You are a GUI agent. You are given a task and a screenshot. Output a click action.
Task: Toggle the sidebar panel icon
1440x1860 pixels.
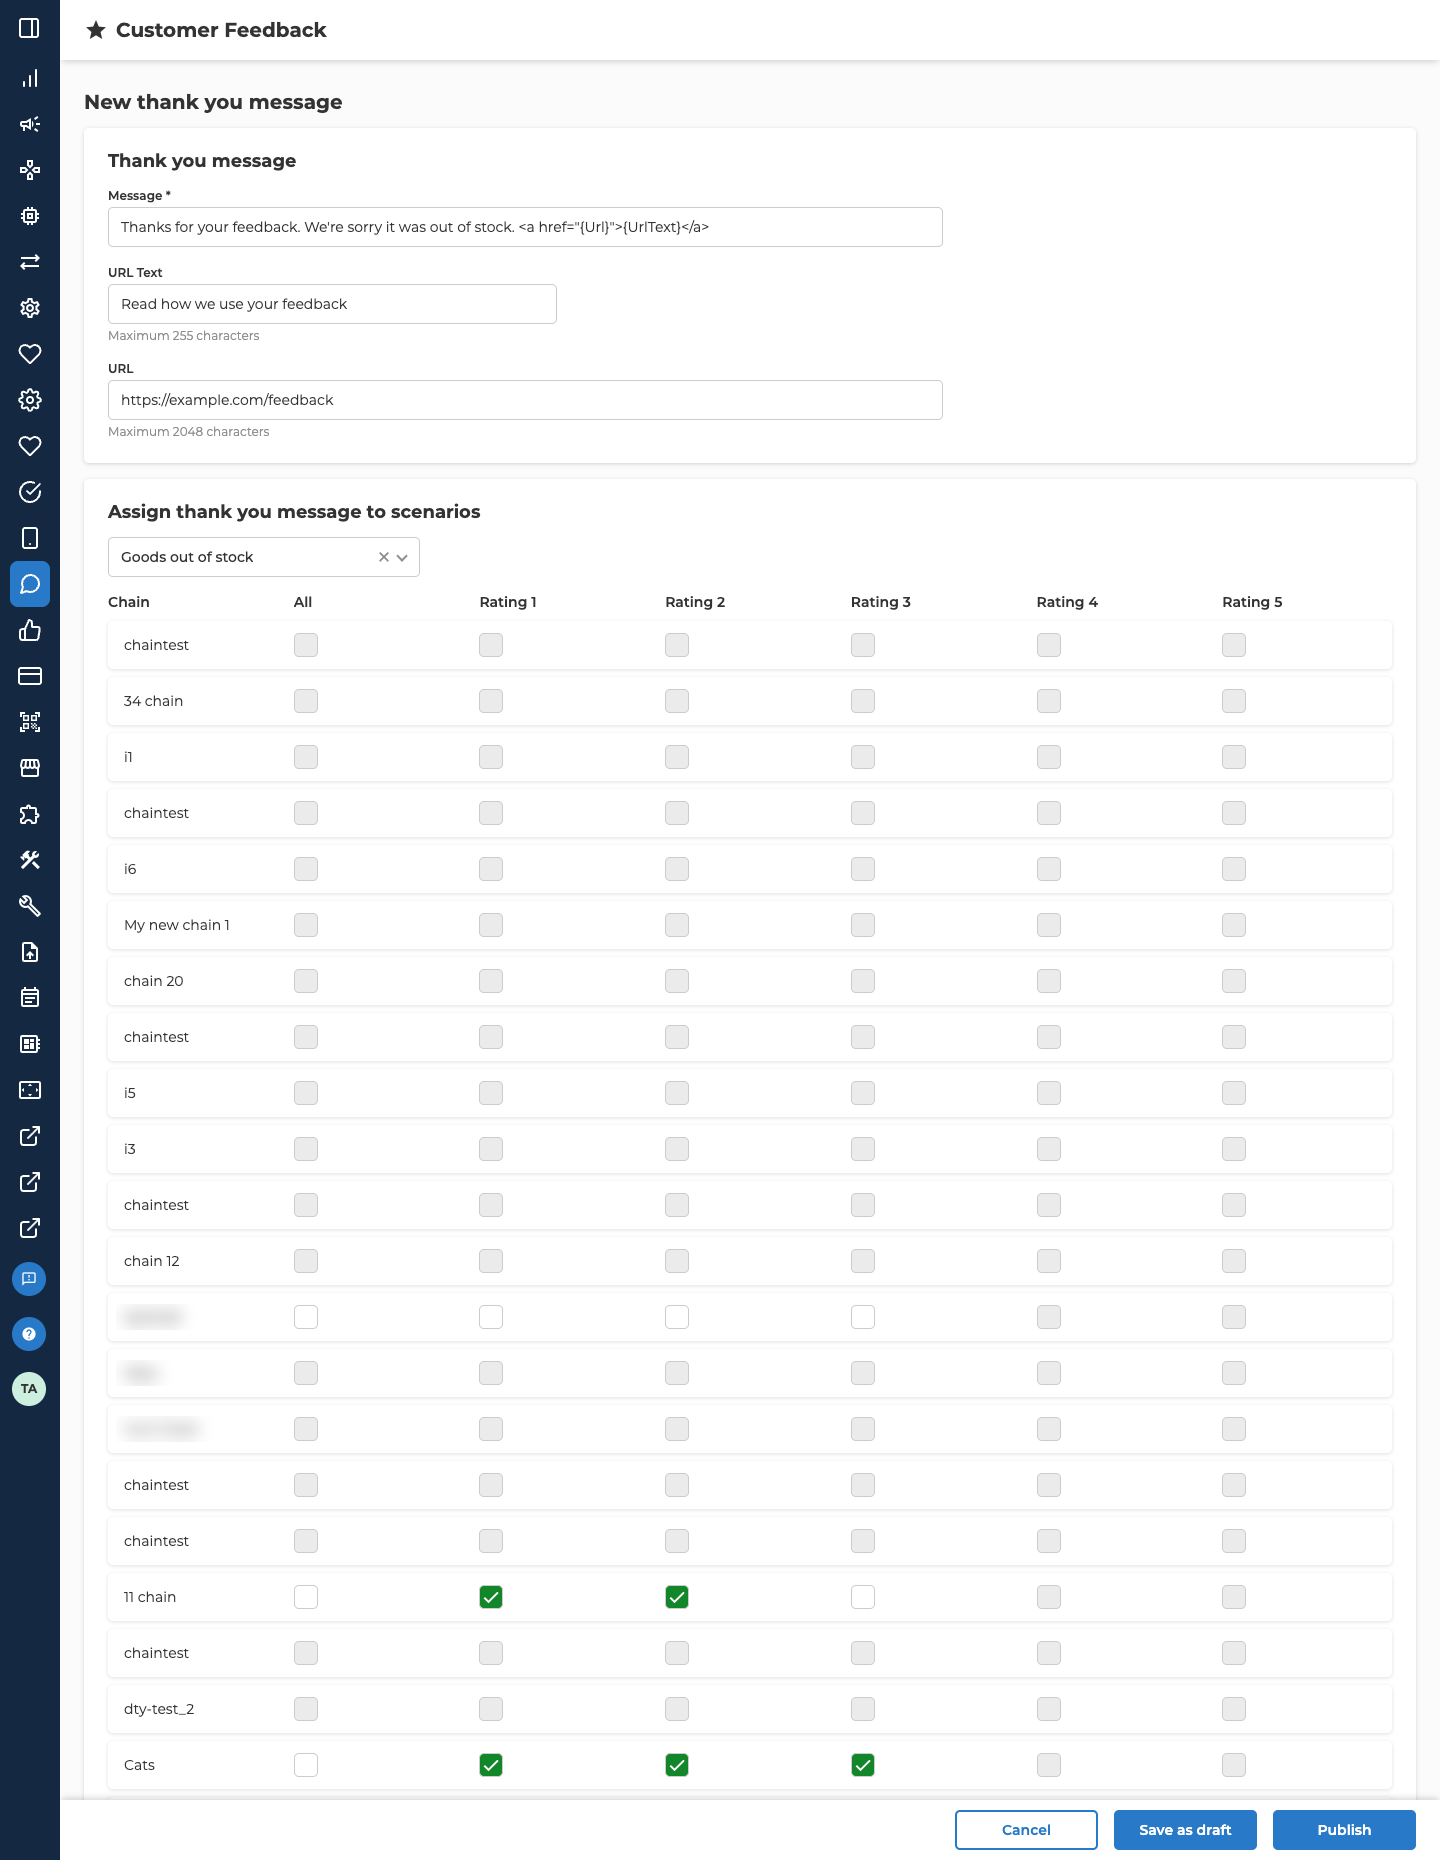coord(30,28)
